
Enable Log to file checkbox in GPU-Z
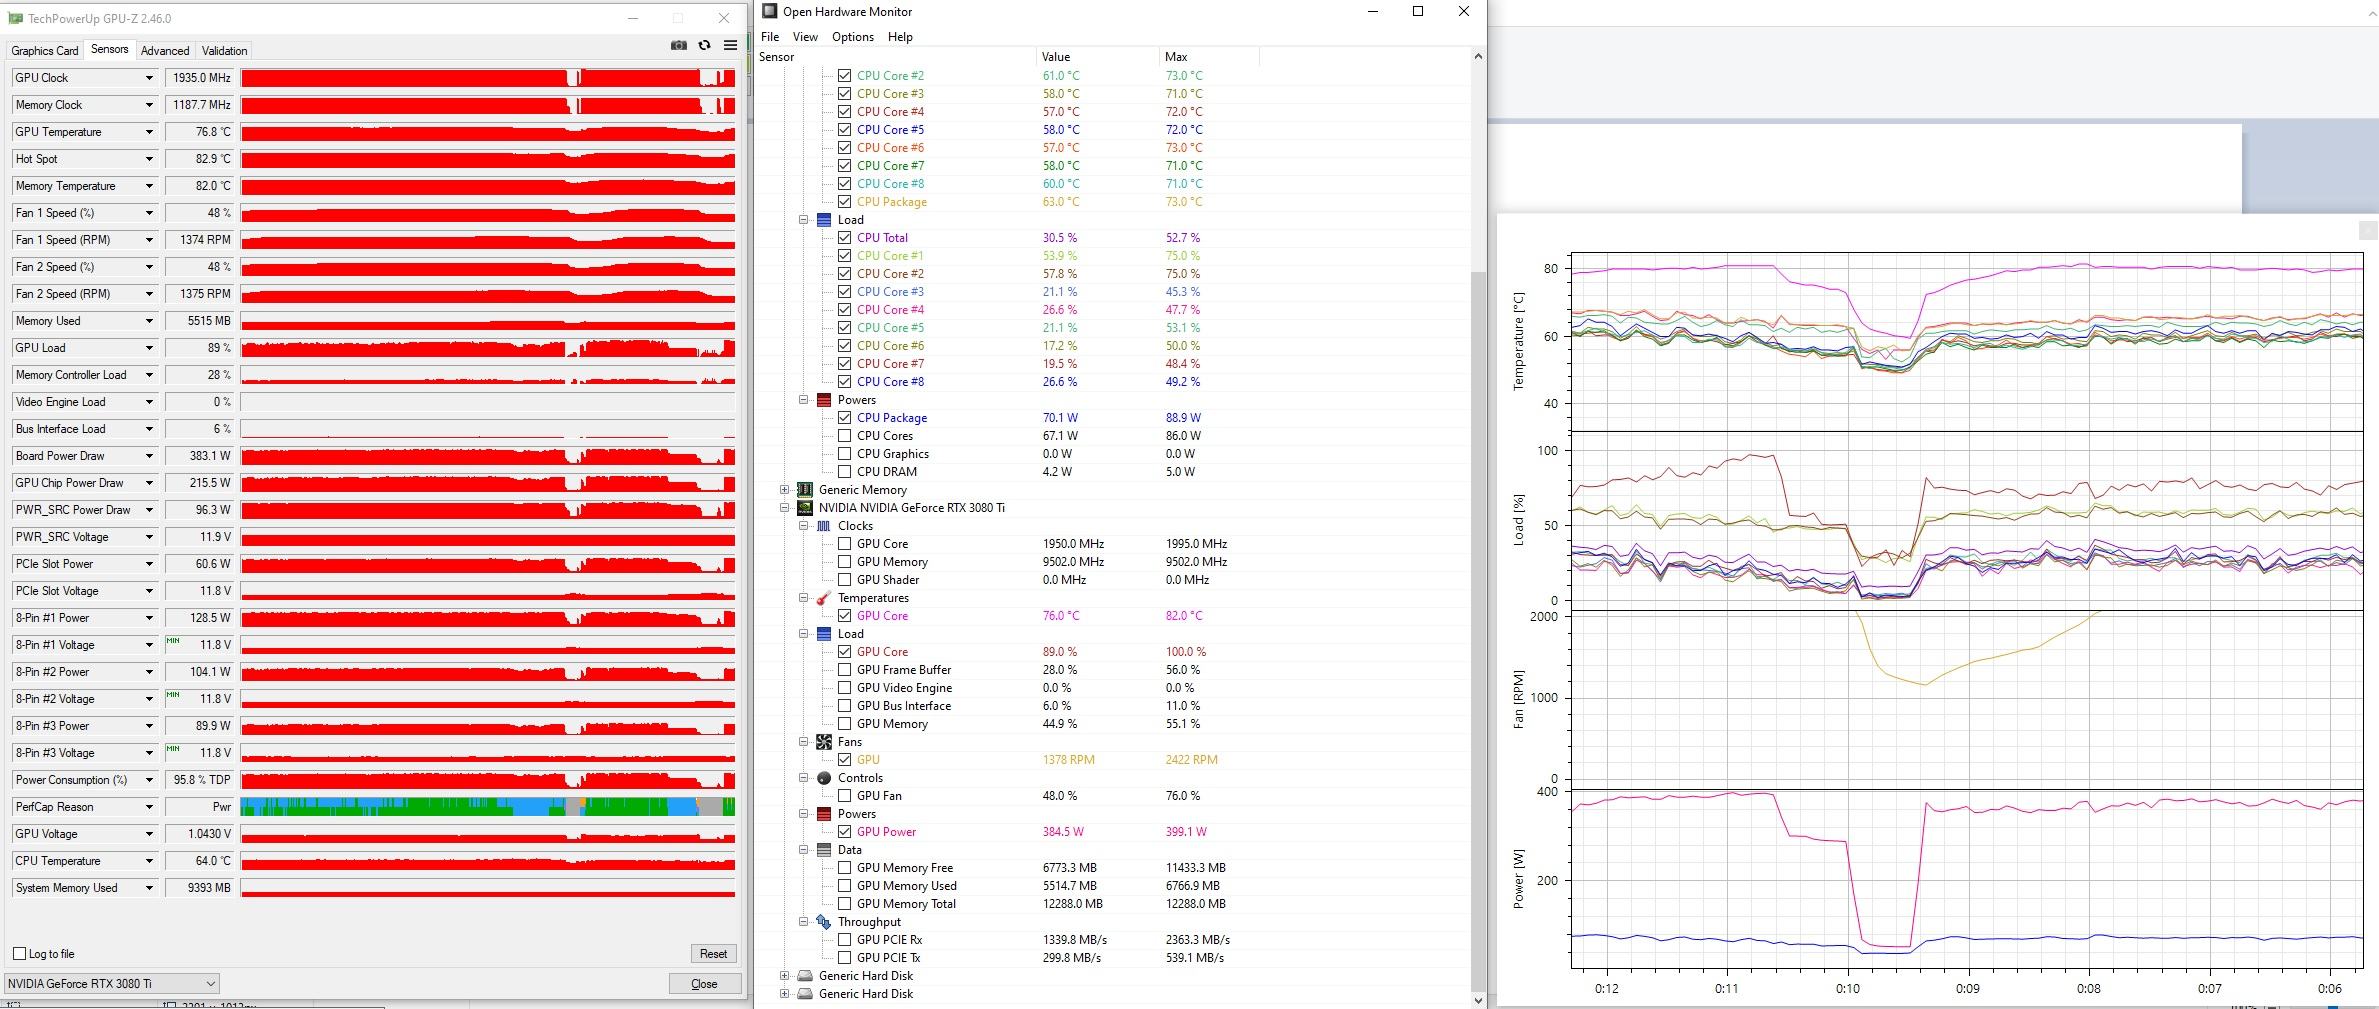pos(19,954)
